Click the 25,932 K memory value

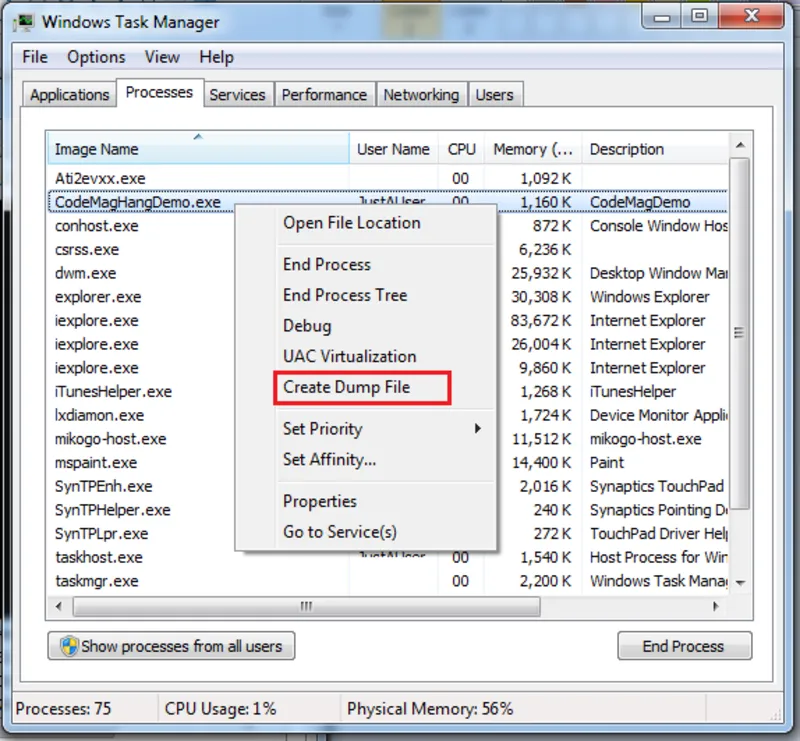pyautogui.click(x=541, y=273)
